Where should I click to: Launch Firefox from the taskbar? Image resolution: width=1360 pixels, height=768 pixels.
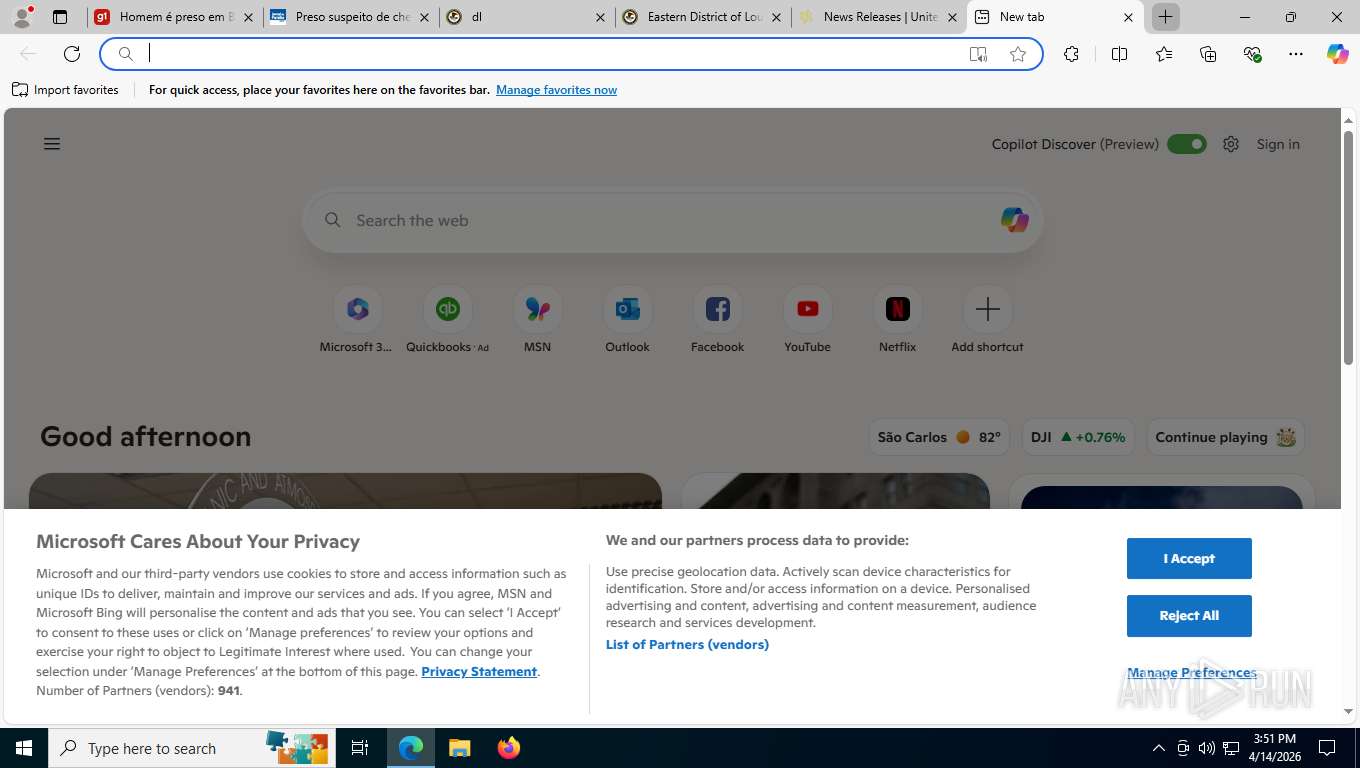(x=509, y=748)
